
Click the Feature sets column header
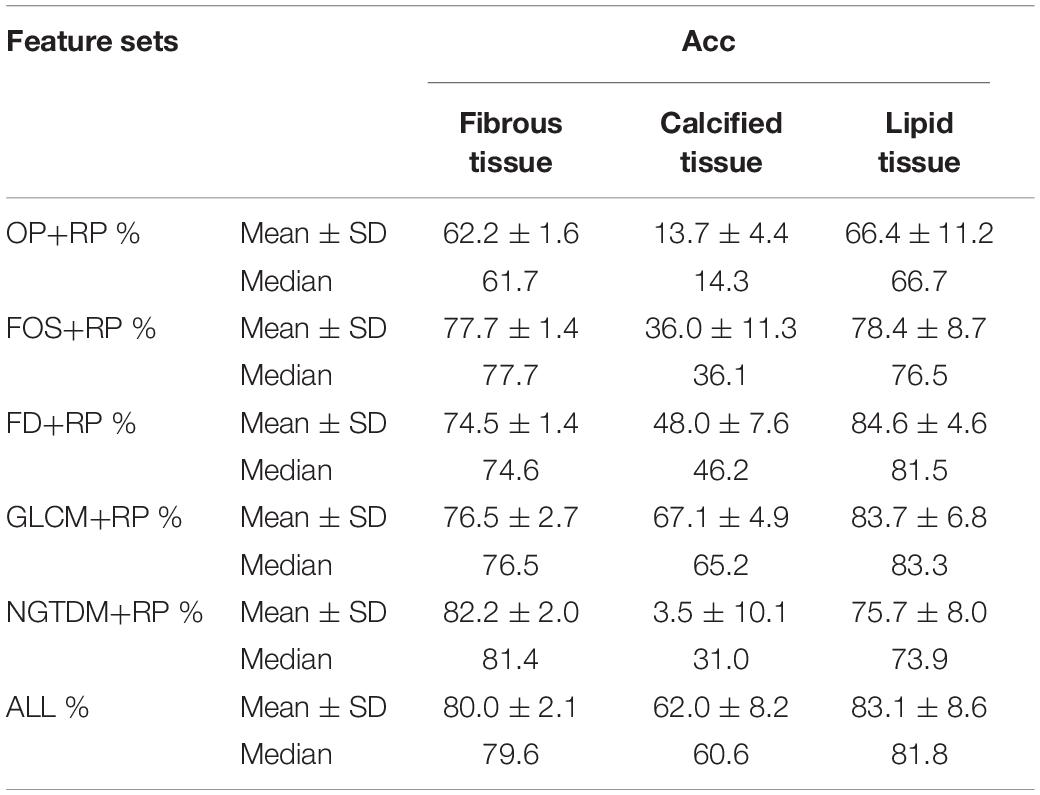(92, 42)
